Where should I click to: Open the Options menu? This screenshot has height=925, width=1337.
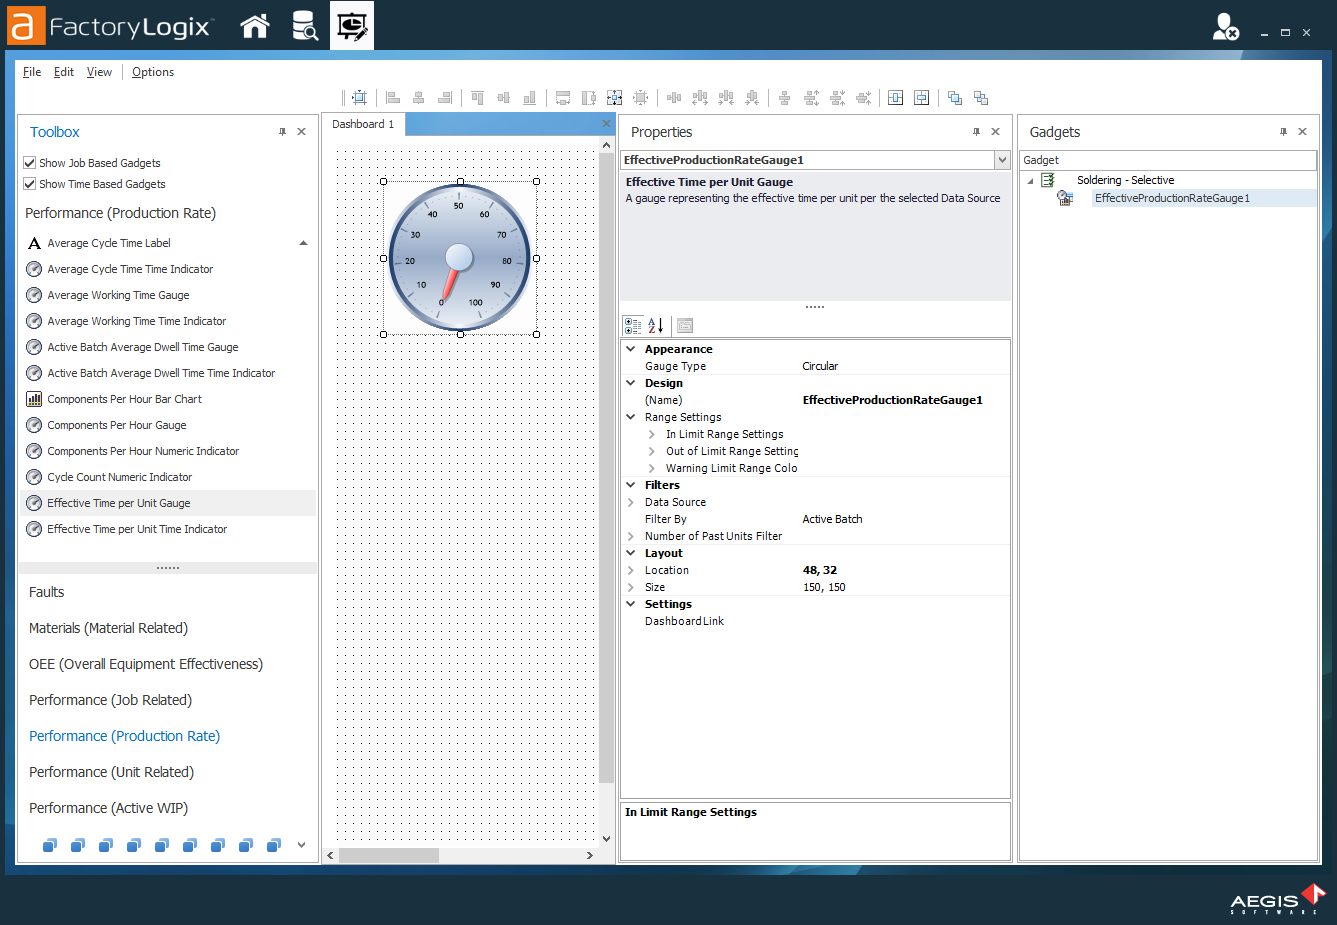click(153, 71)
